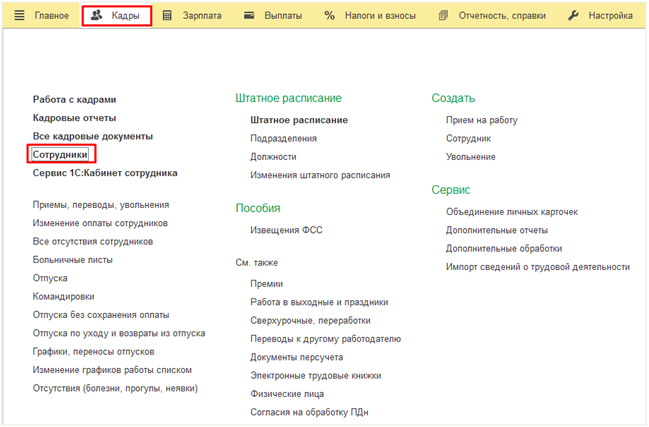649x427 pixels.
Task: Create a new Прием на работу document
Action: coord(481,120)
